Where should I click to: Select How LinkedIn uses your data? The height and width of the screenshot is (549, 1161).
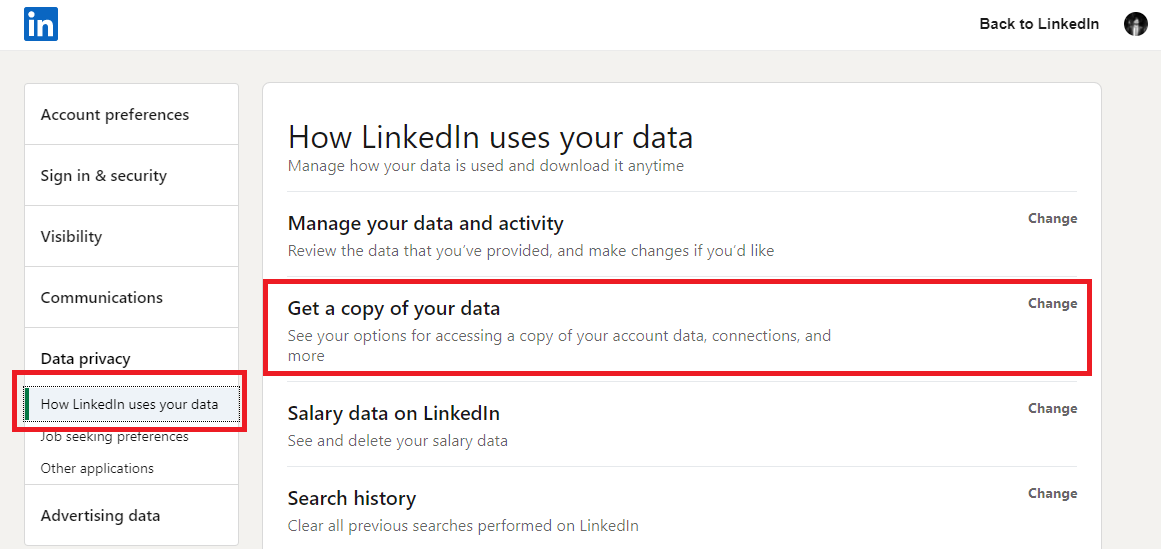pos(130,404)
